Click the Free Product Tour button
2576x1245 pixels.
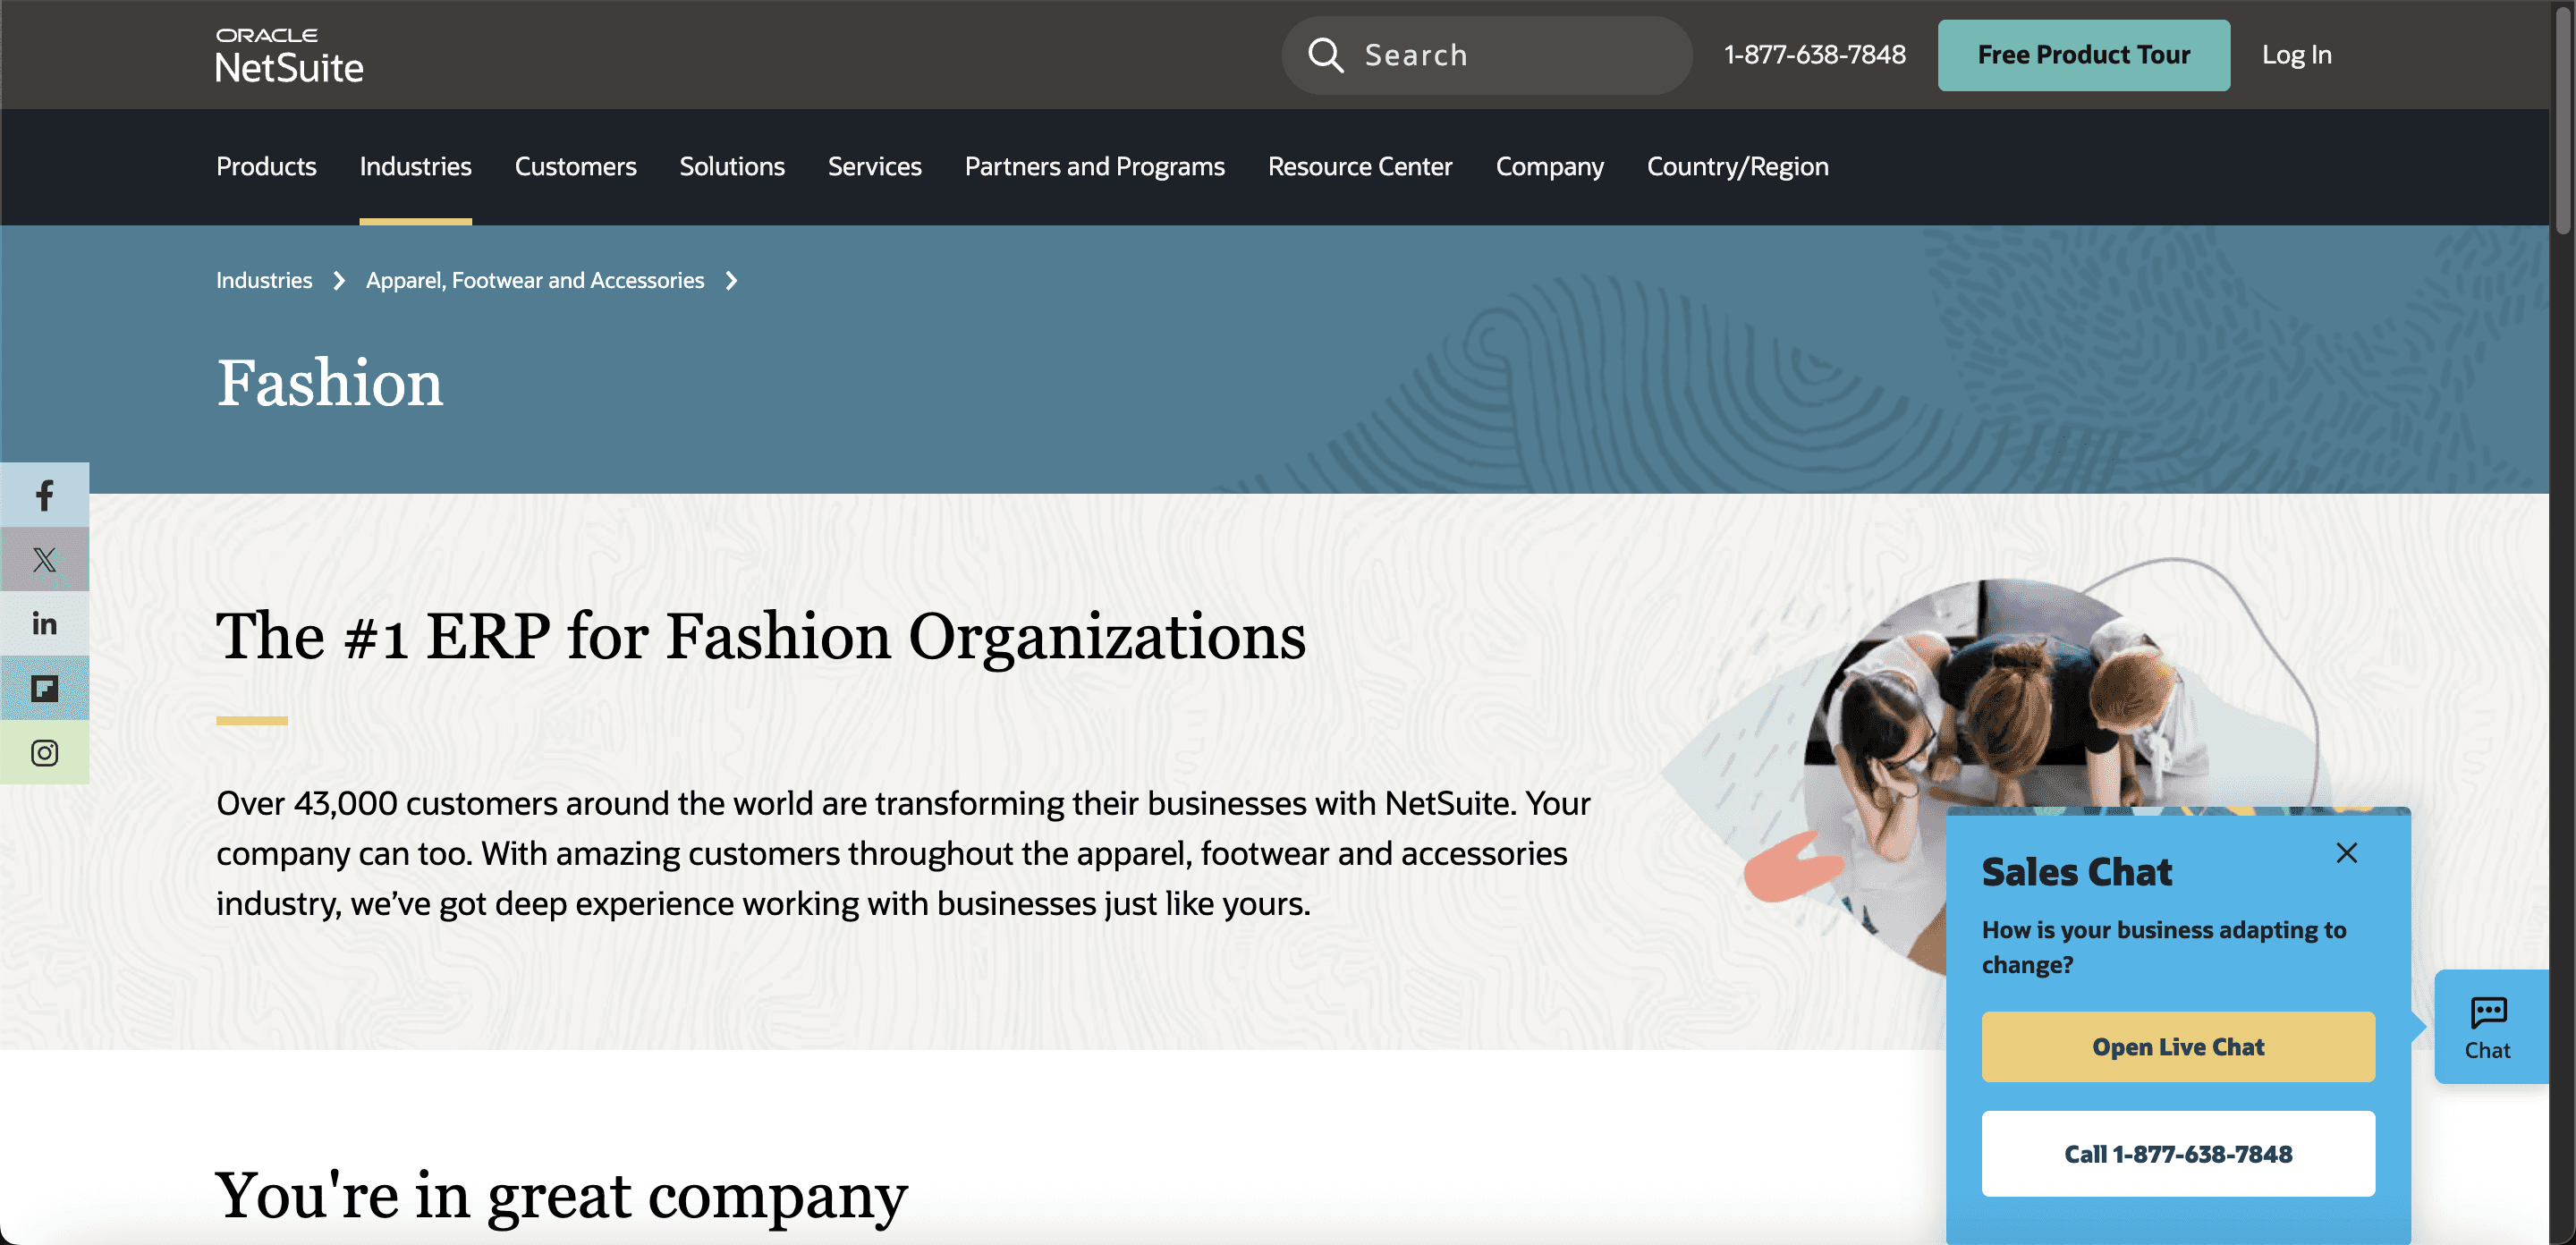[x=2083, y=55]
